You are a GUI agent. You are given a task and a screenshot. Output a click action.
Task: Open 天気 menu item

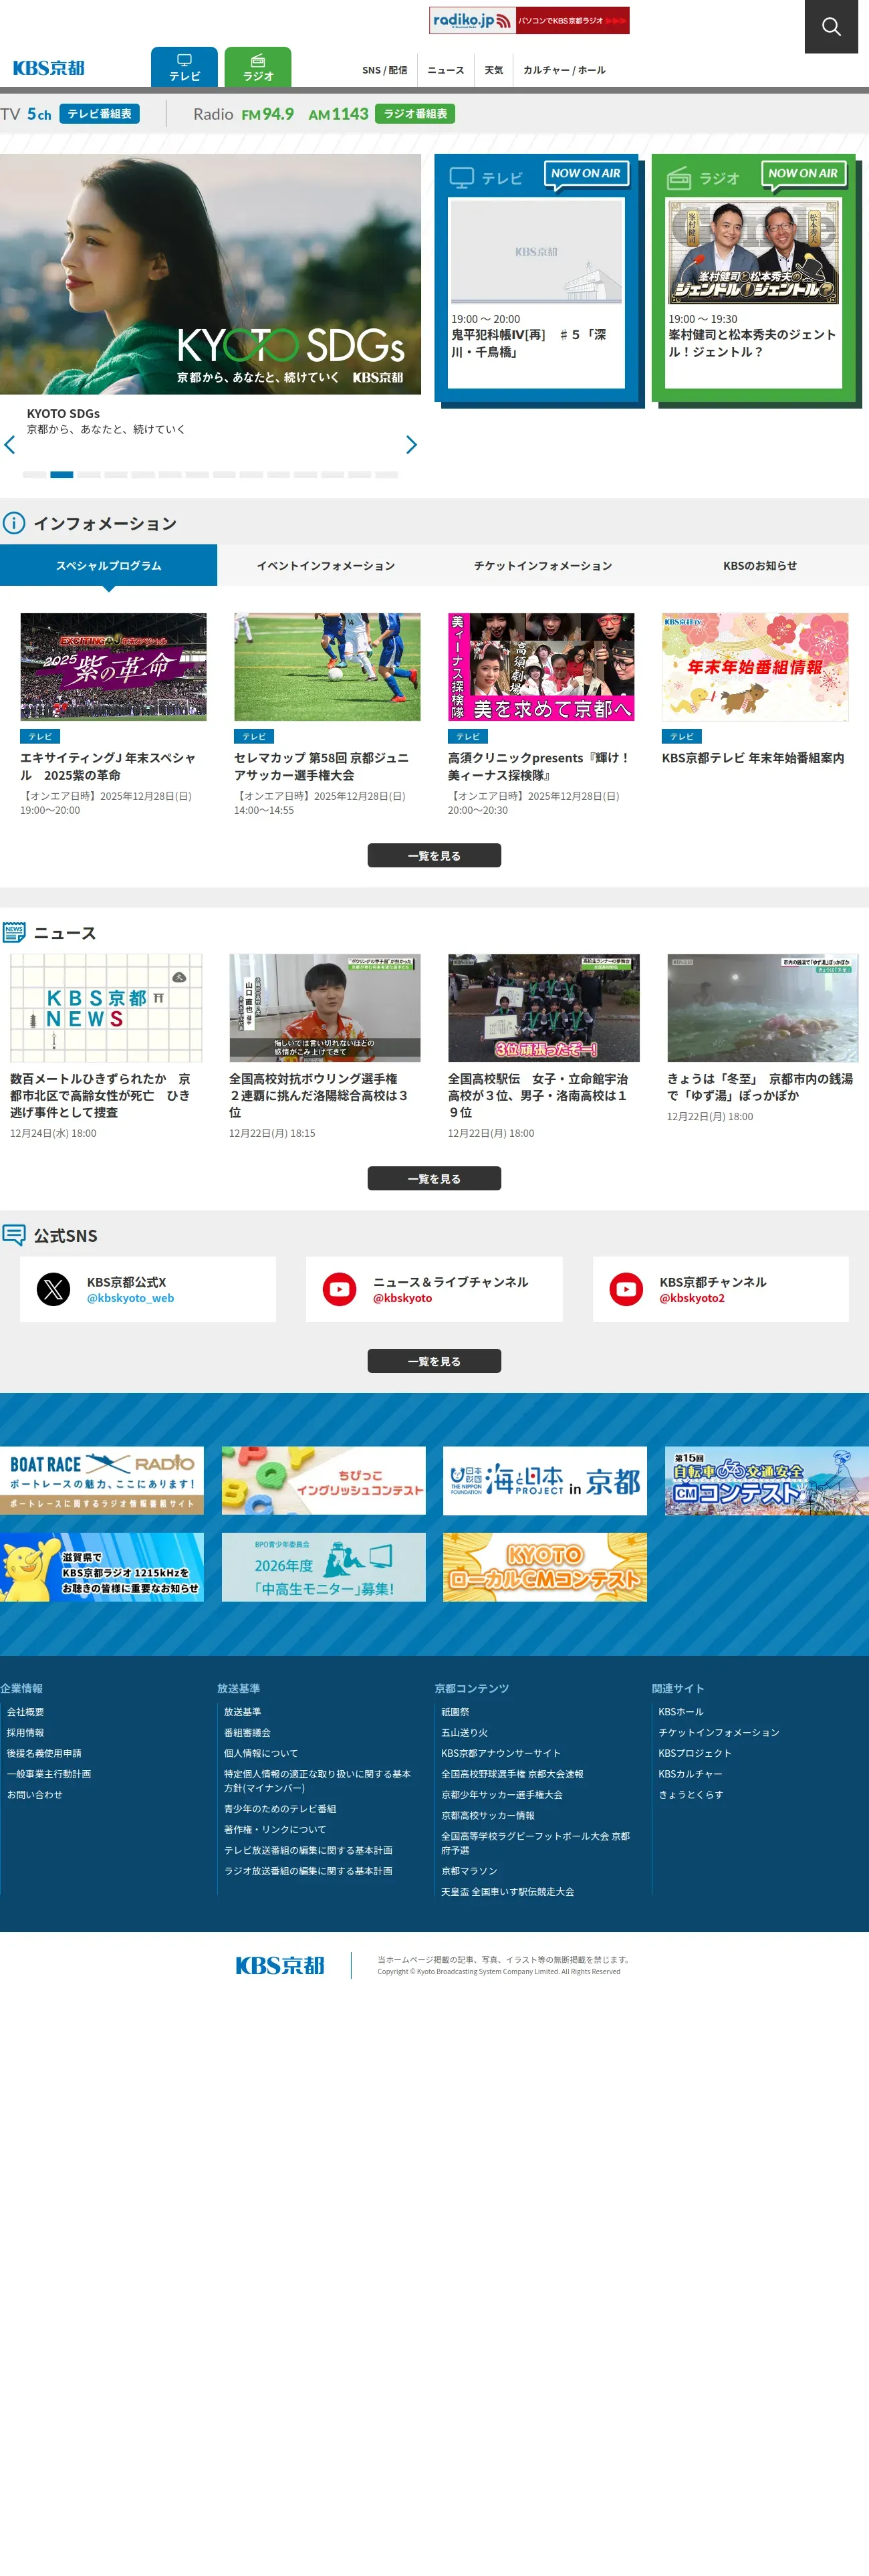pos(494,70)
